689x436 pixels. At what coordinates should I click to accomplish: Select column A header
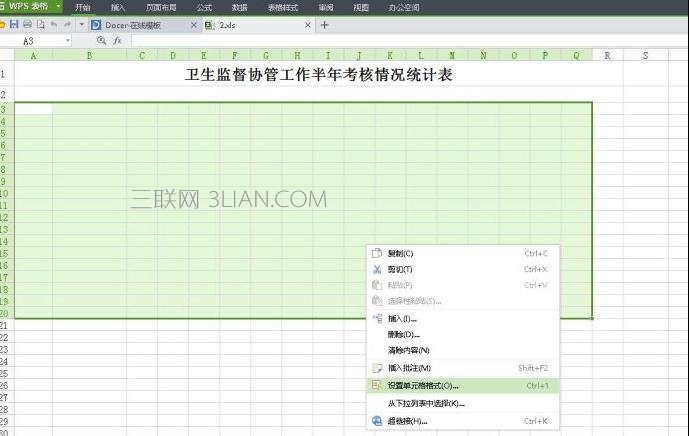(x=33, y=55)
